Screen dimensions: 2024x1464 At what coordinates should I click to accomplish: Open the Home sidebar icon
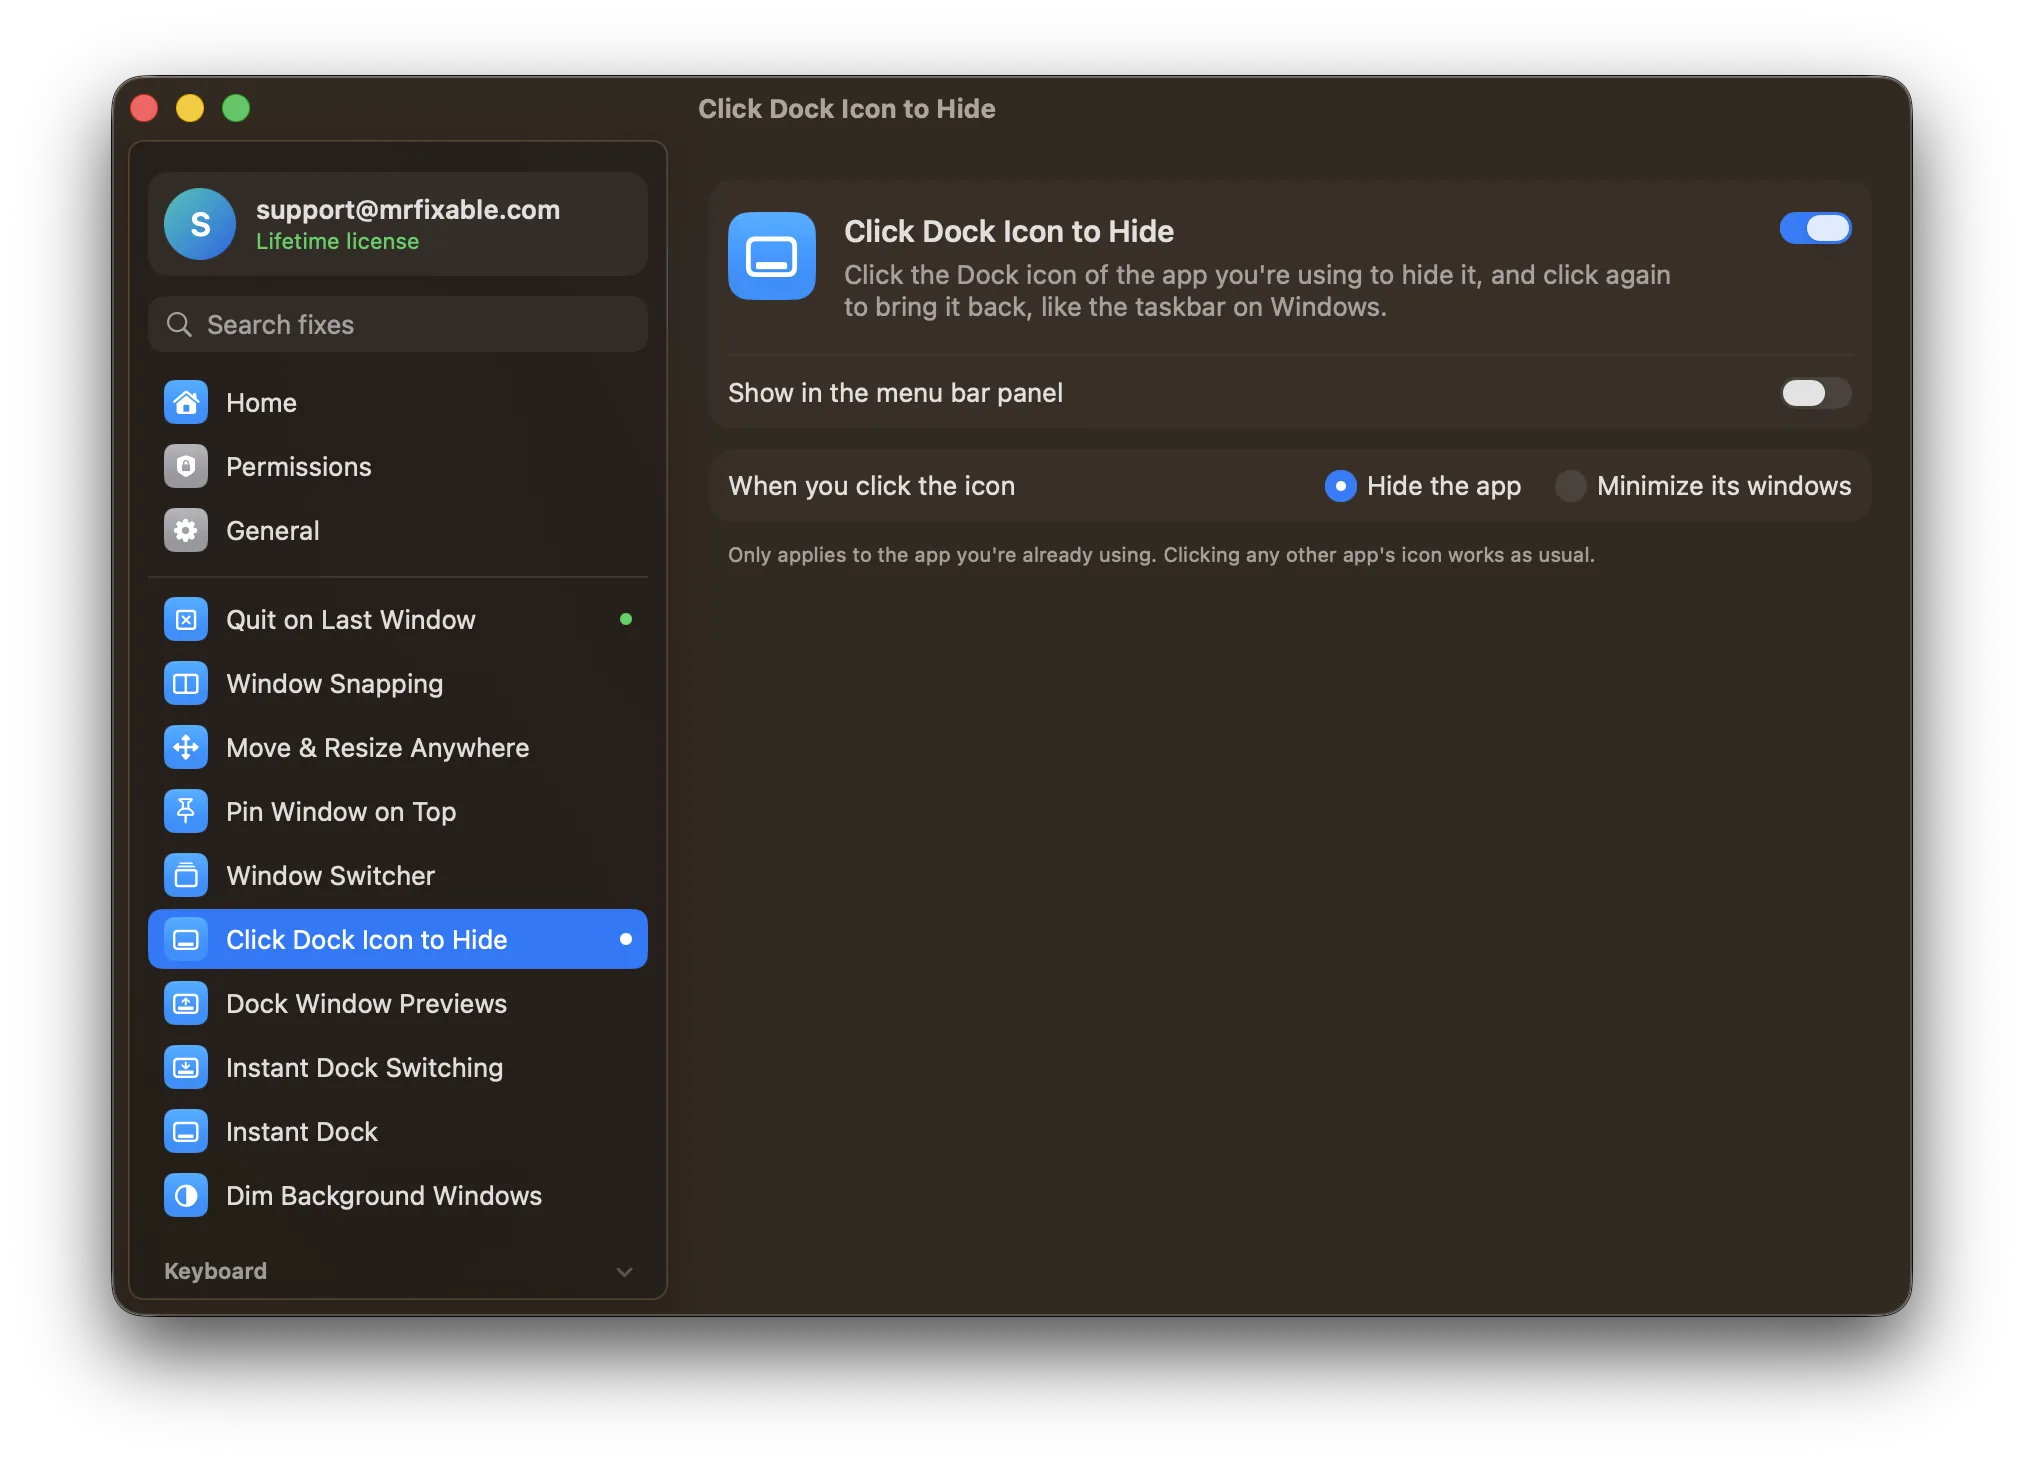coord(186,403)
